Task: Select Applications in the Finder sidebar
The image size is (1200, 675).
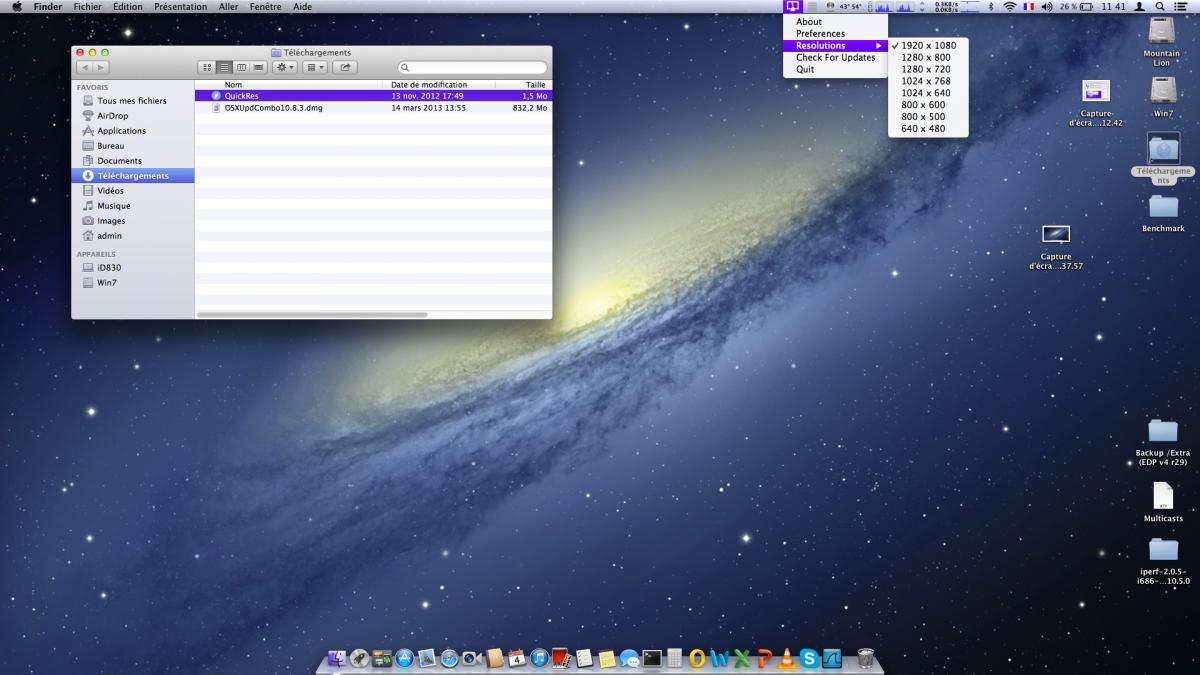Action: (121, 131)
